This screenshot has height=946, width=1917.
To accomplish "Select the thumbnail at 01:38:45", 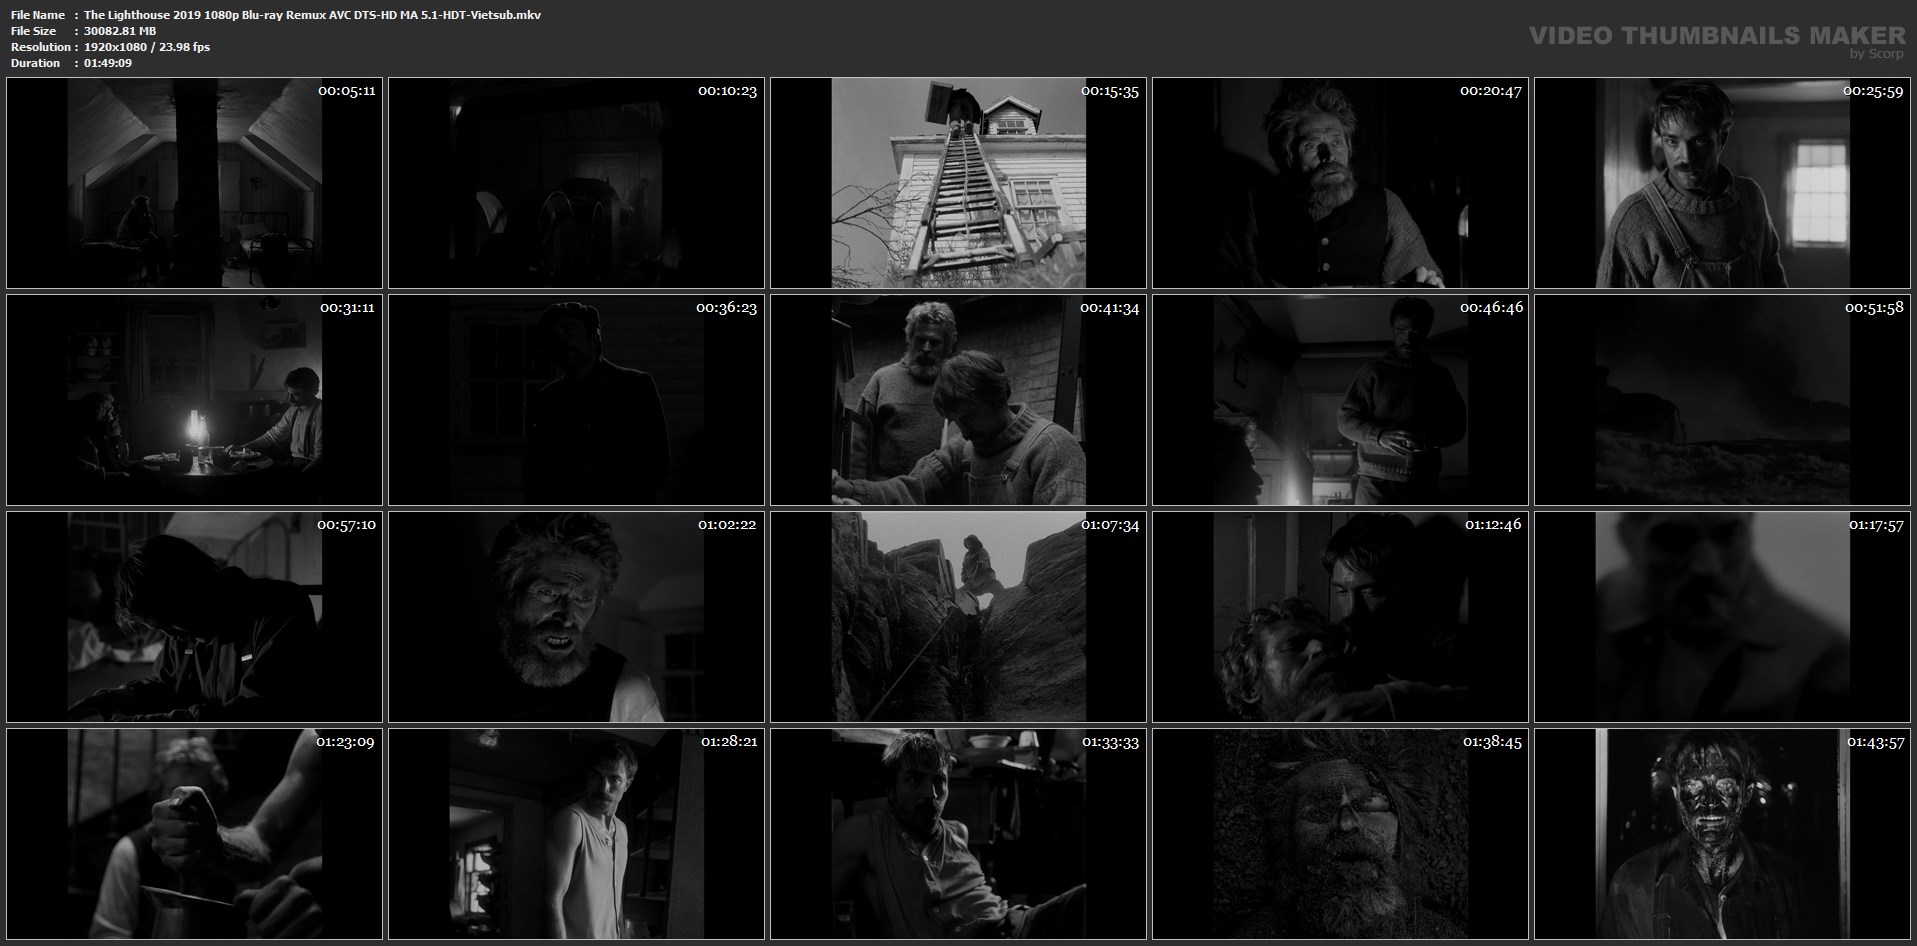I will click(x=1340, y=834).
